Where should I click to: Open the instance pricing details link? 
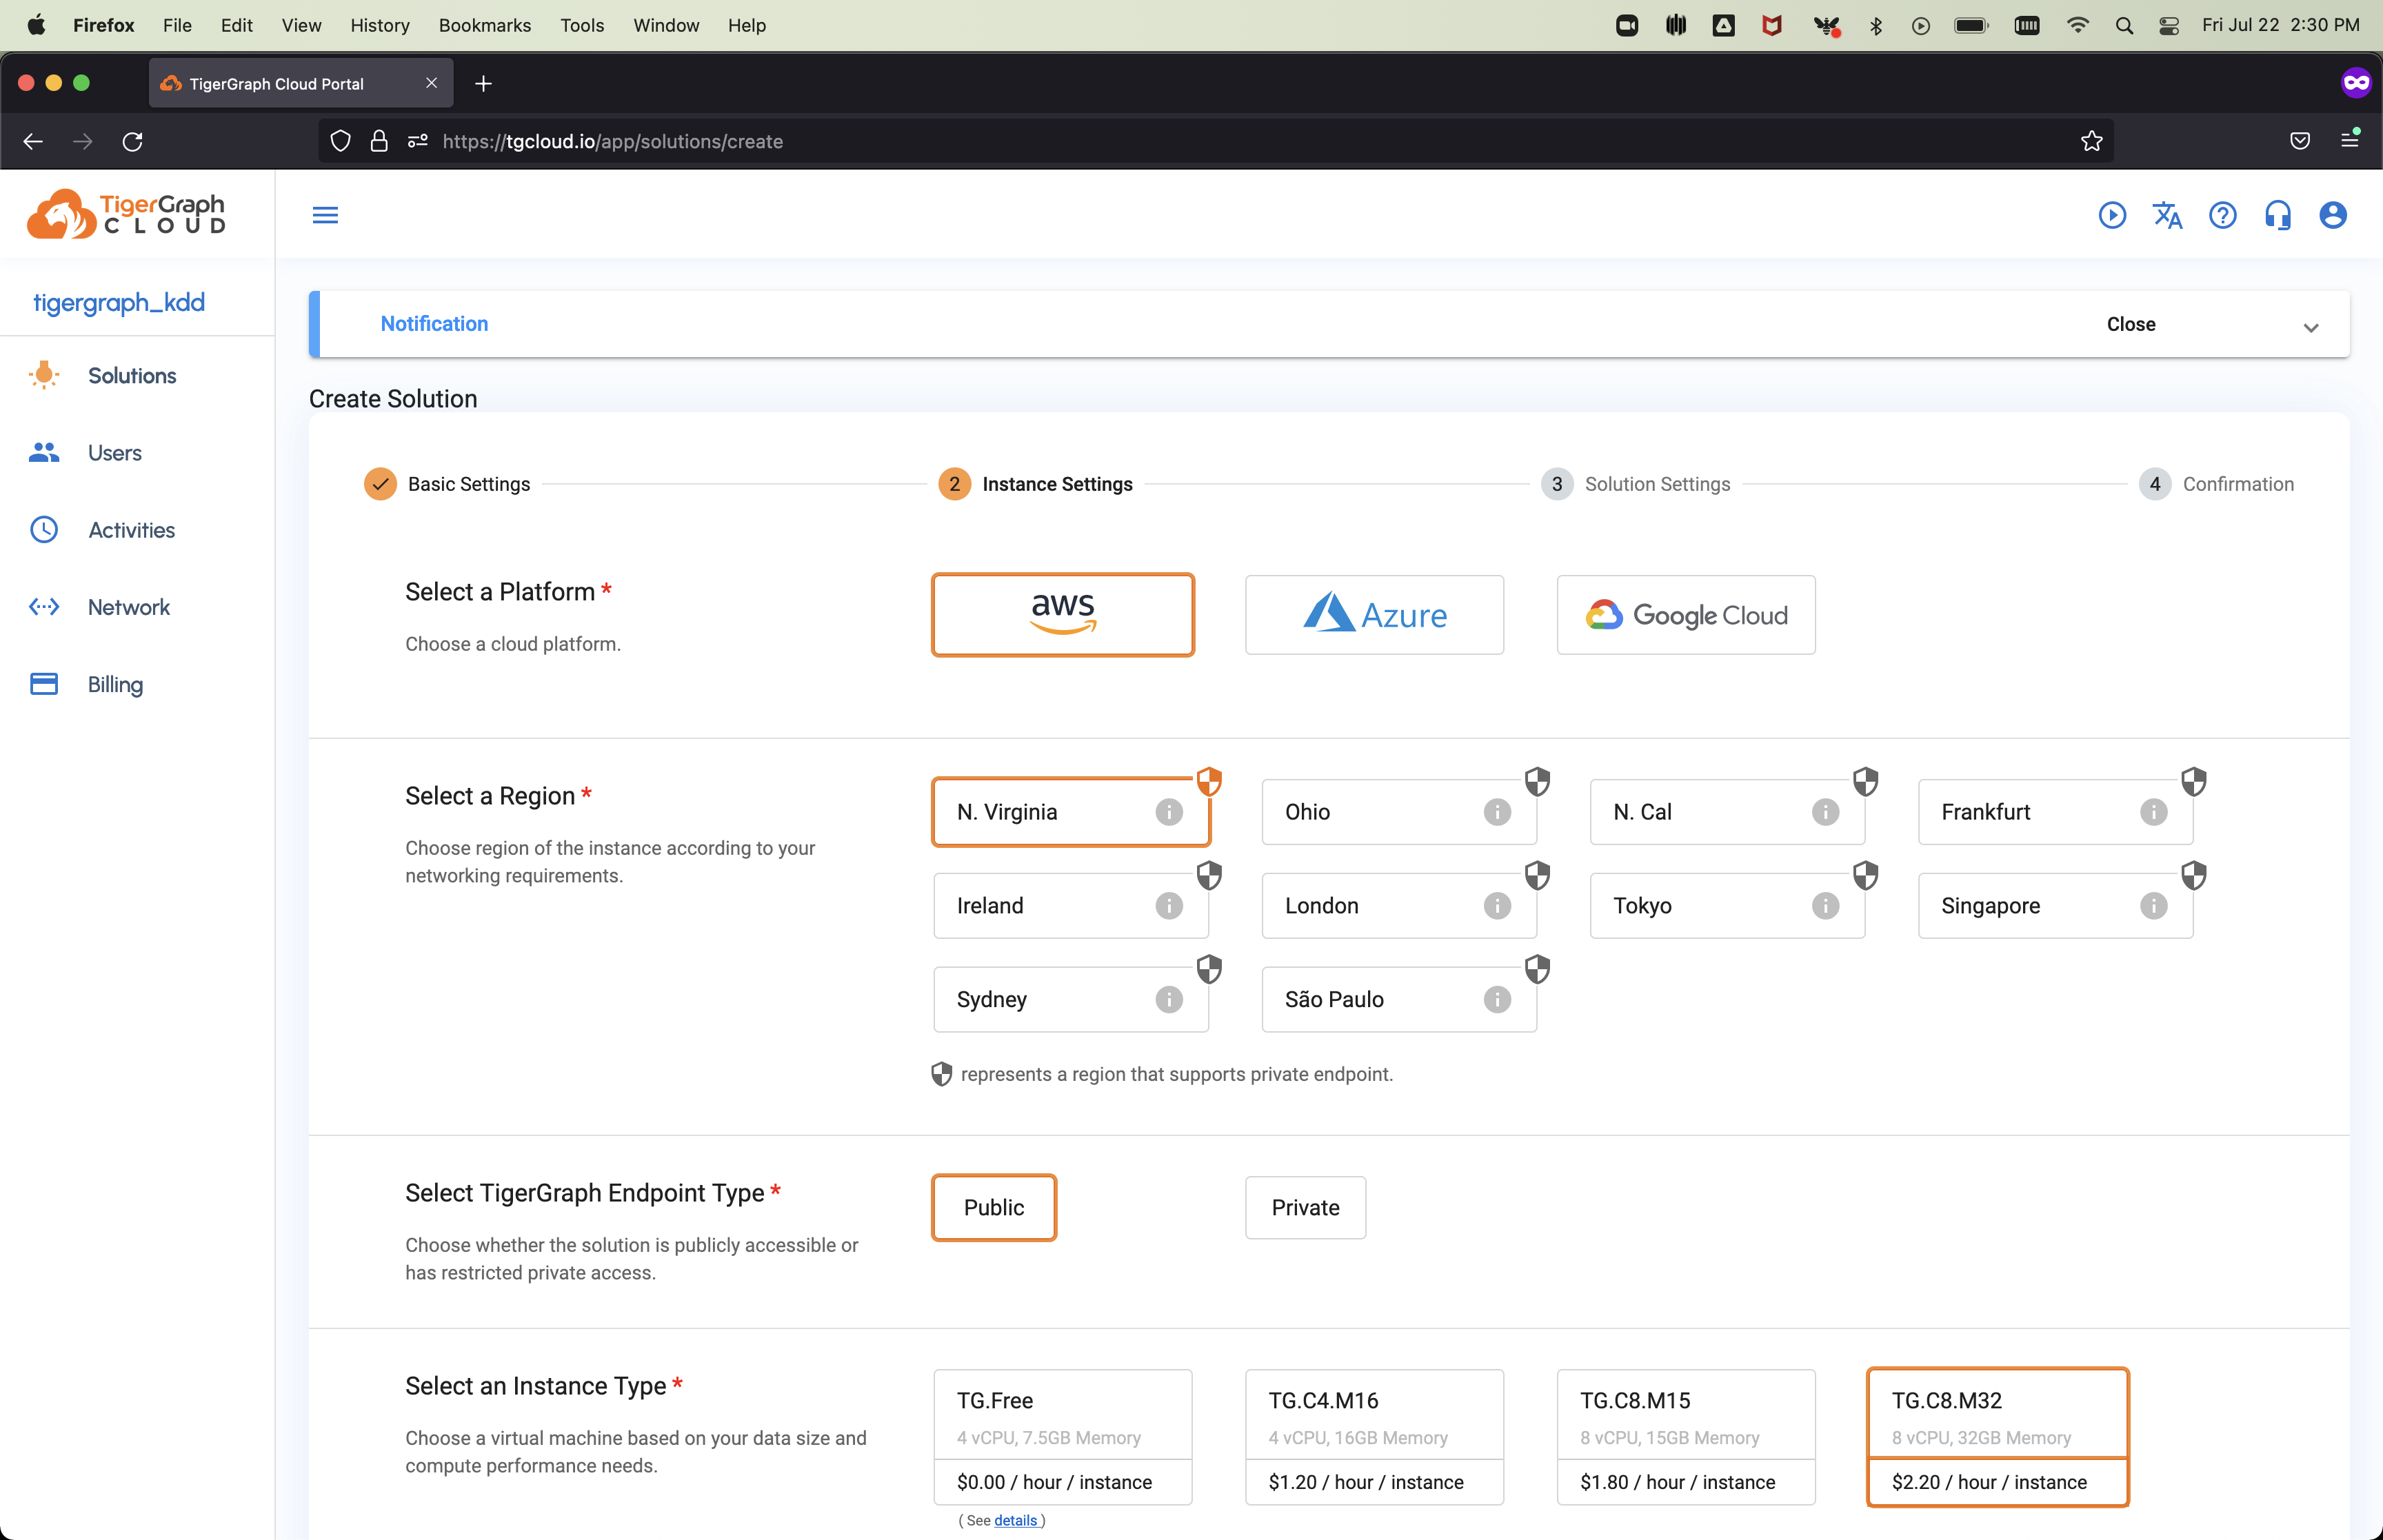[x=1015, y=1520]
